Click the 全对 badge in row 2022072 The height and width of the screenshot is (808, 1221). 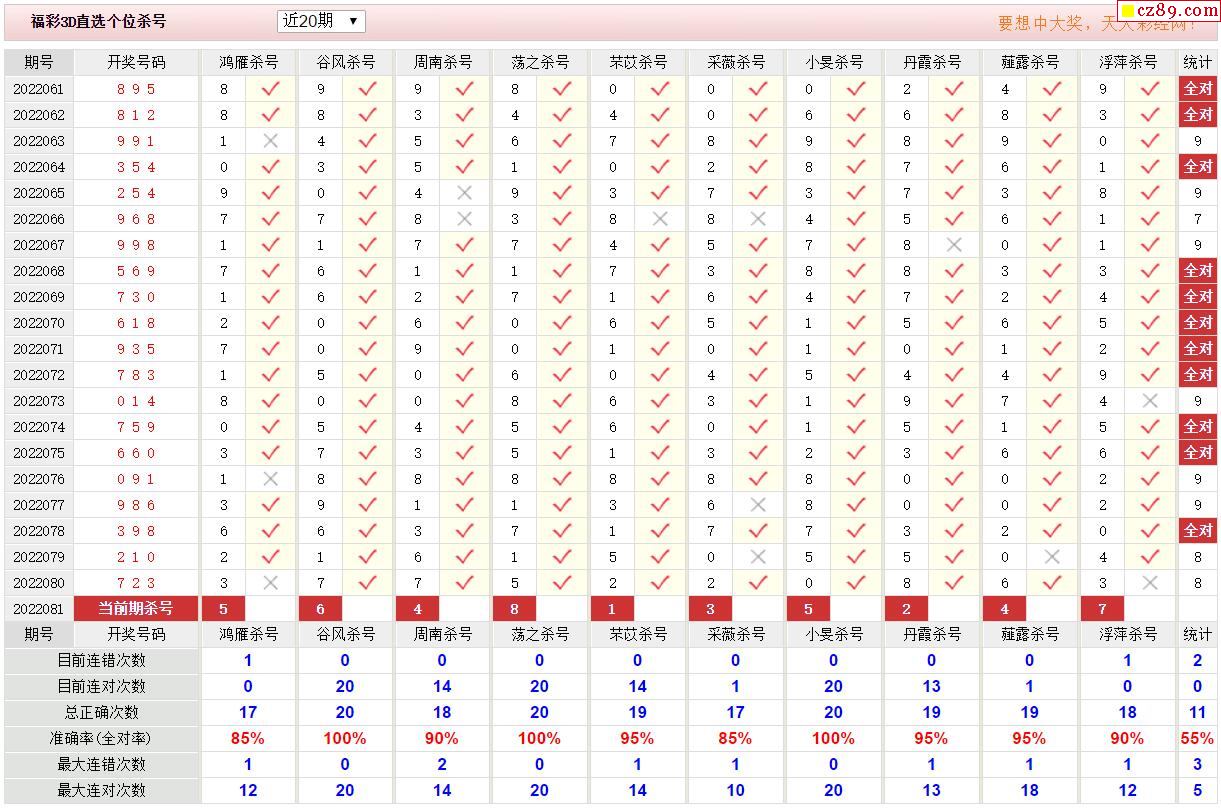point(1198,375)
